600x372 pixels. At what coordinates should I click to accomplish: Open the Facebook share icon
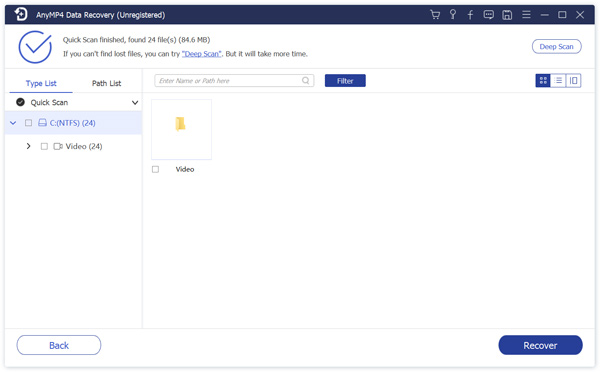coord(470,15)
